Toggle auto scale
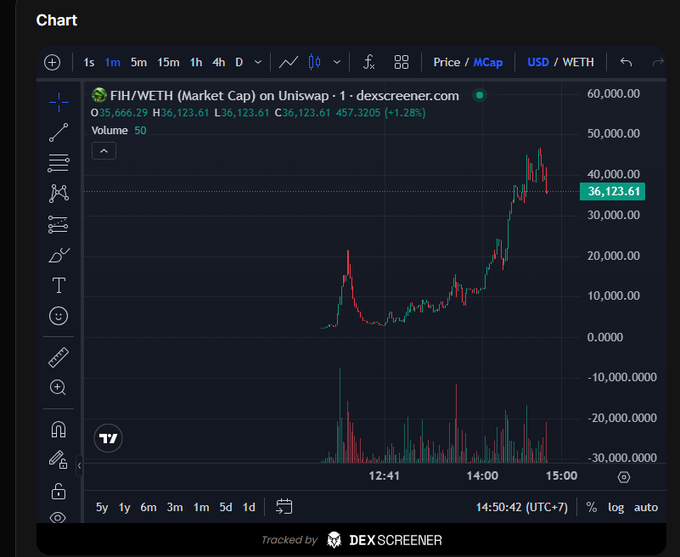This screenshot has height=557, width=680. [646, 507]
